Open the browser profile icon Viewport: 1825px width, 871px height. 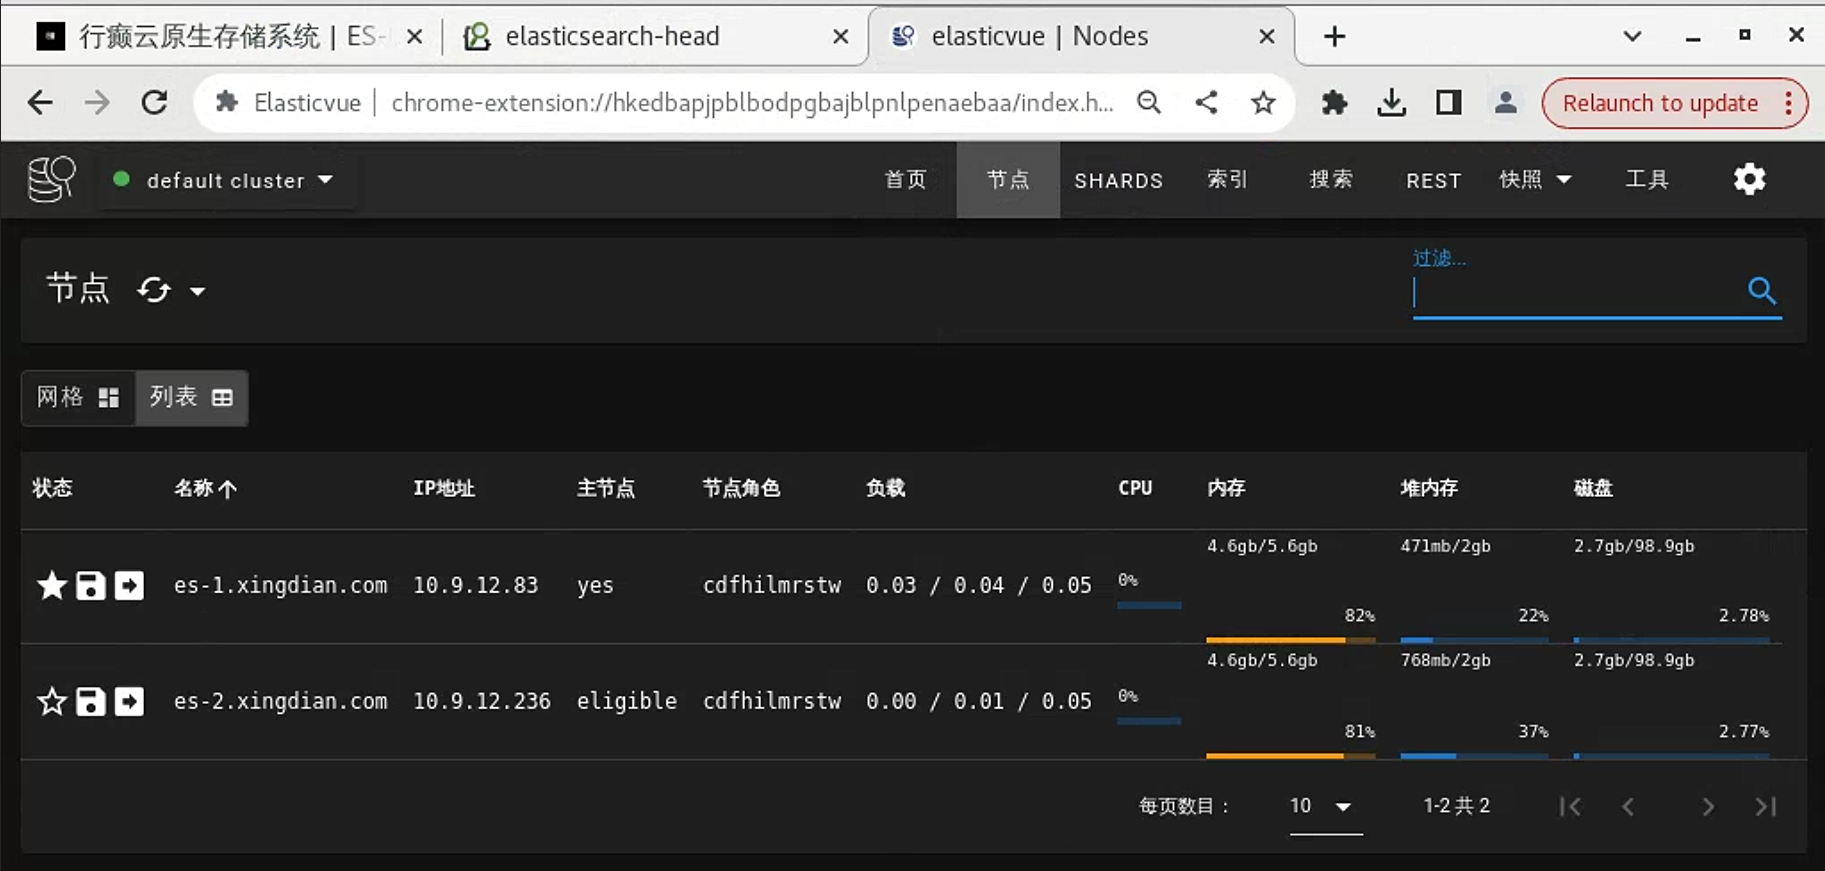1505,102
